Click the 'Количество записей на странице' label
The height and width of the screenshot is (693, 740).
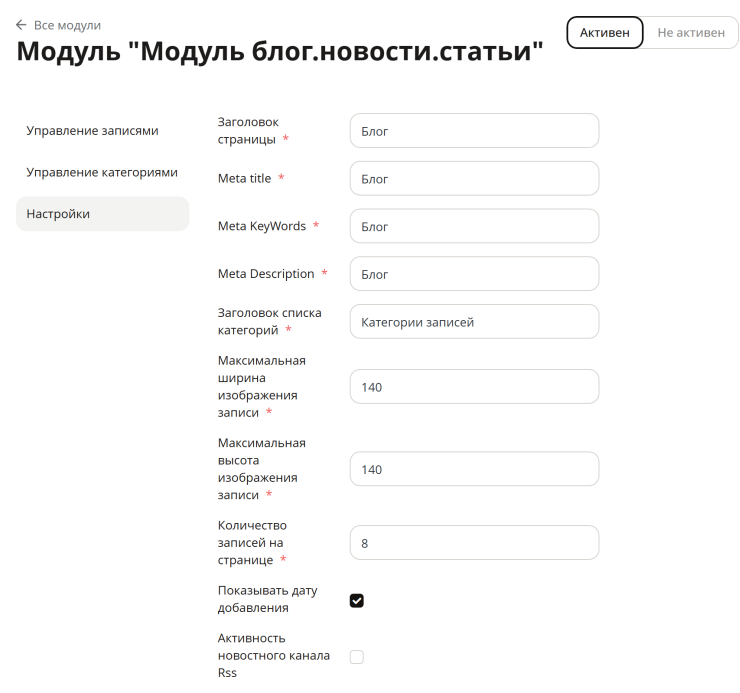click(252, 542)
